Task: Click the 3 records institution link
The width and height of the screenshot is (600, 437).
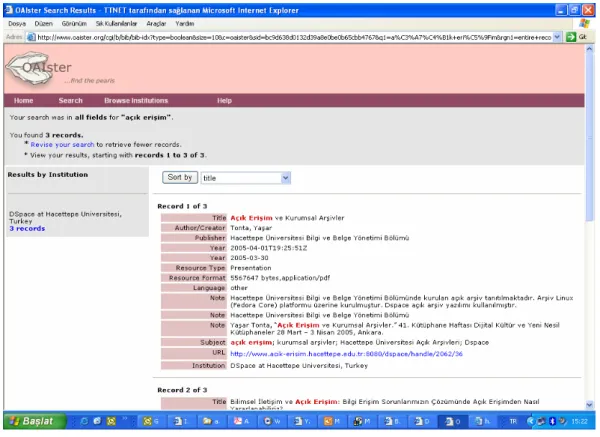Action: (27, 228)
